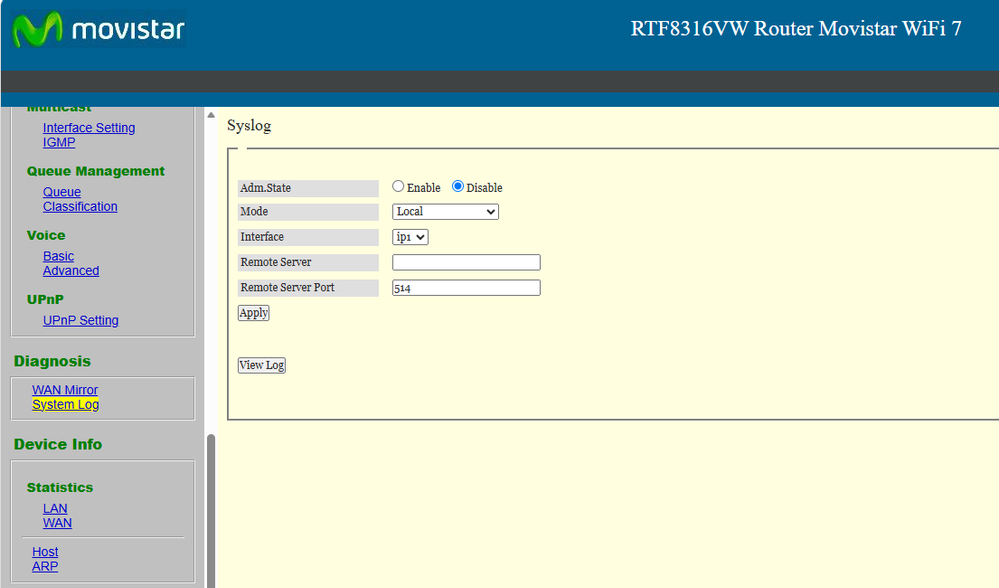Open the highlighted System Log link
999x588 pixels.
tap(66, 405)
